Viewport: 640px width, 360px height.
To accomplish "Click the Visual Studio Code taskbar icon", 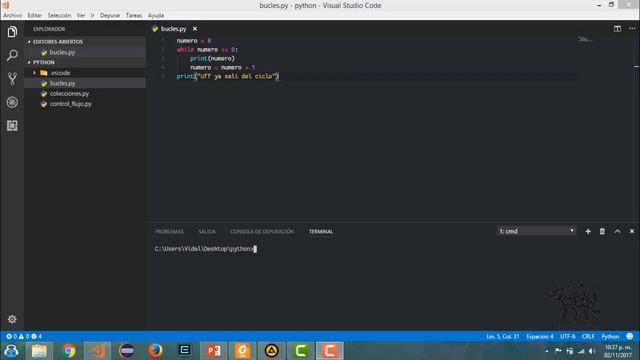I will tap(97, 351).
